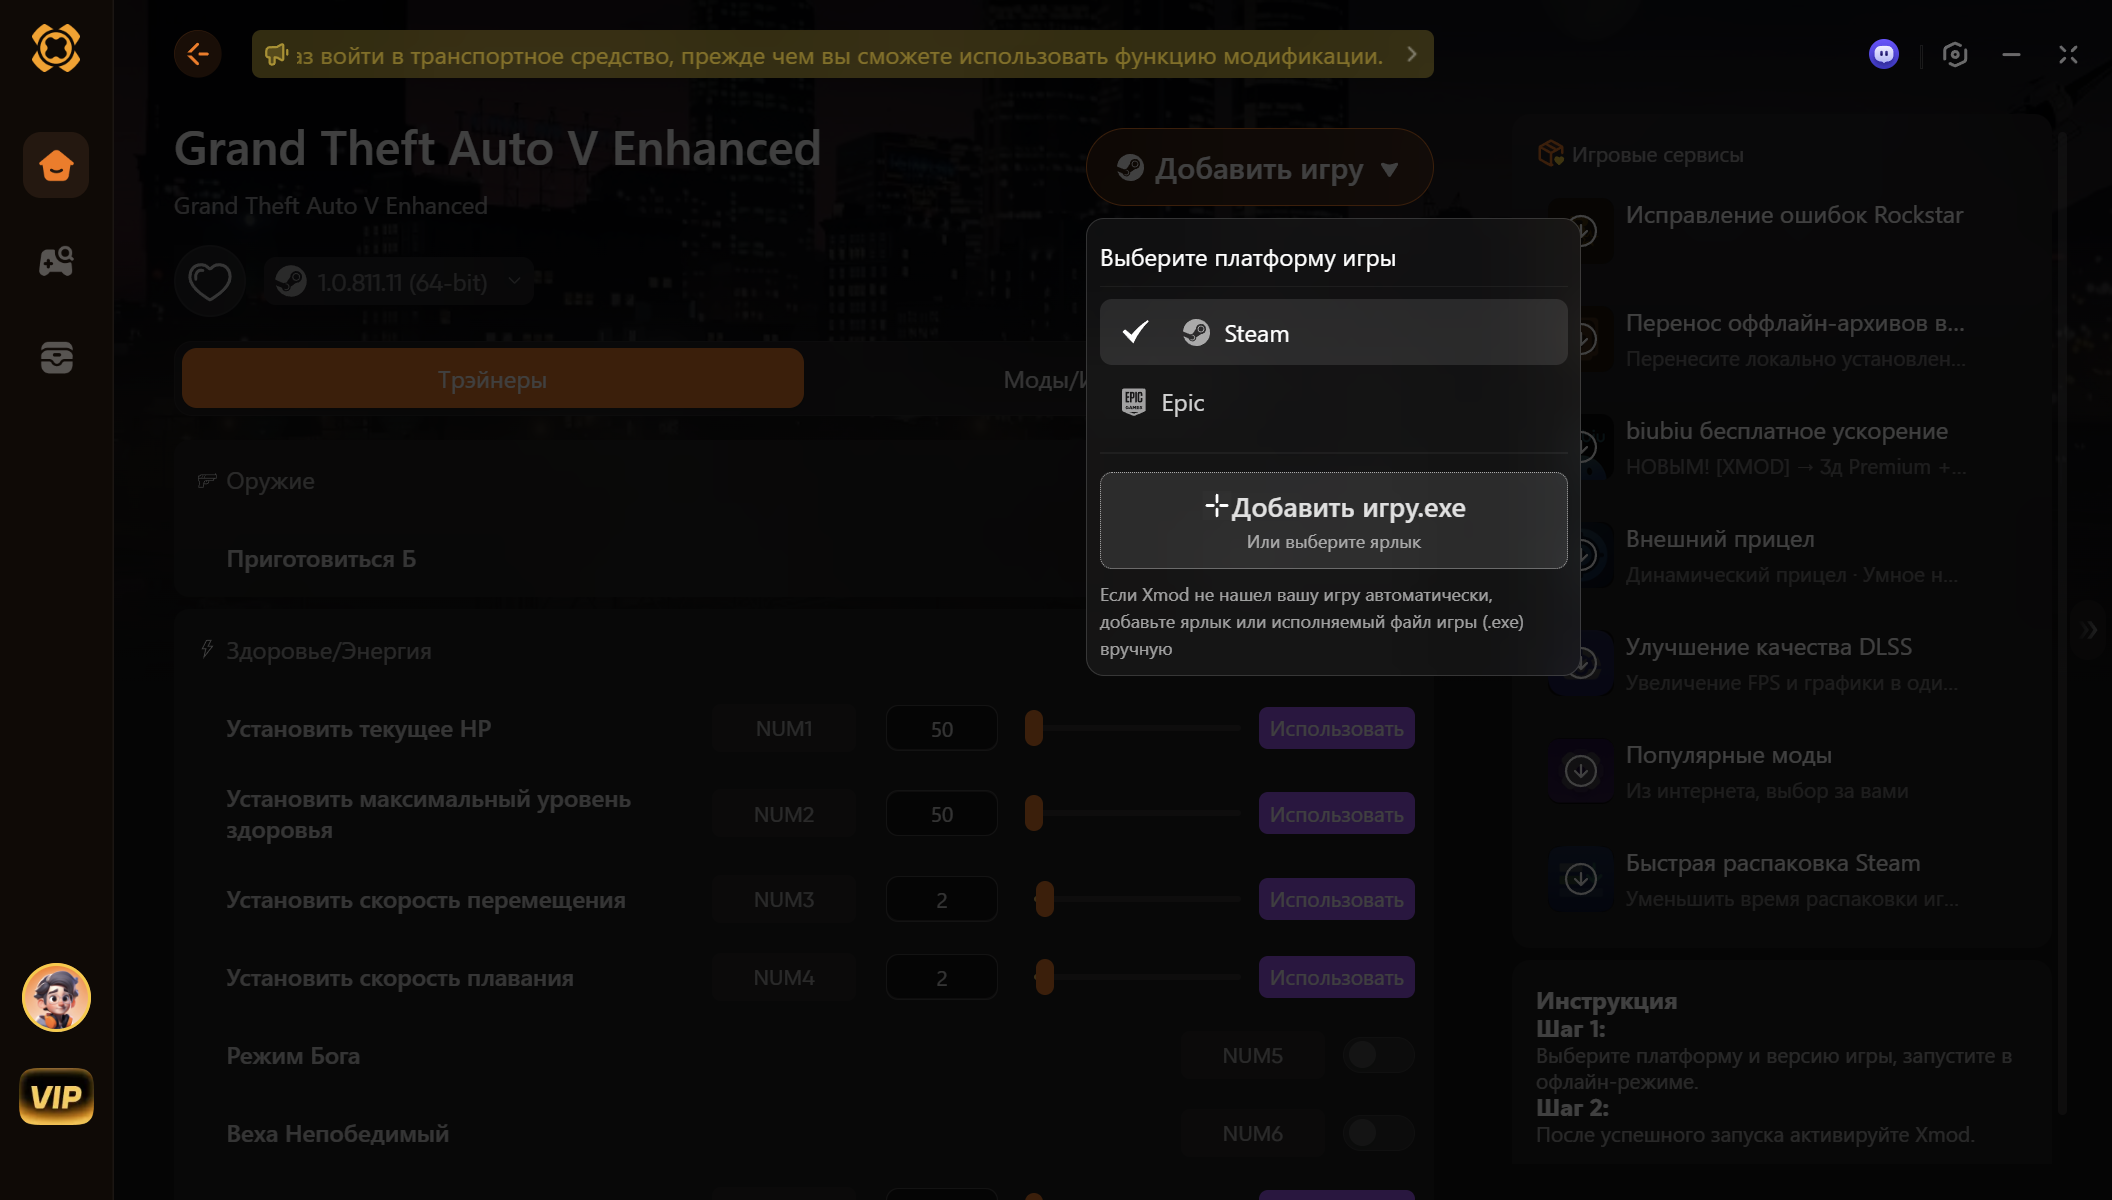Expand the announcement banner chevron

coord(1411,54)
